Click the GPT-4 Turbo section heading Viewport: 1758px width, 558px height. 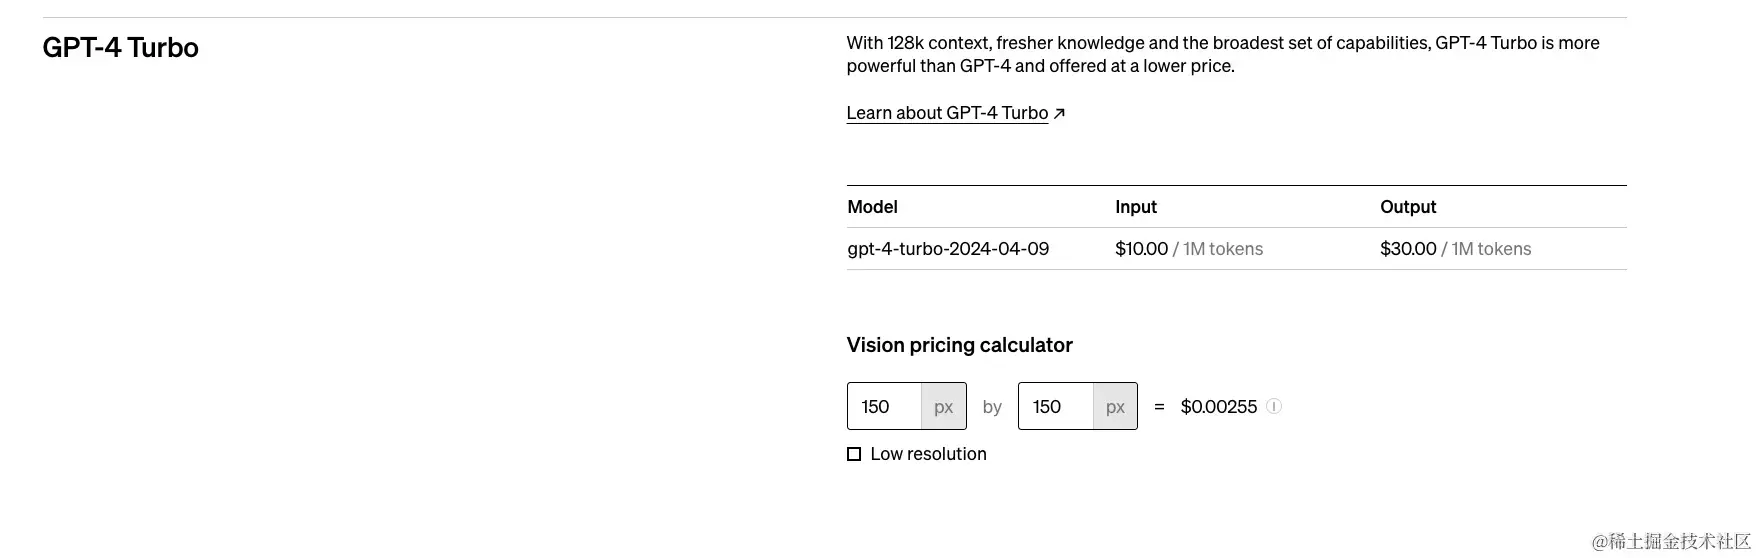click(x=120, y=48)
